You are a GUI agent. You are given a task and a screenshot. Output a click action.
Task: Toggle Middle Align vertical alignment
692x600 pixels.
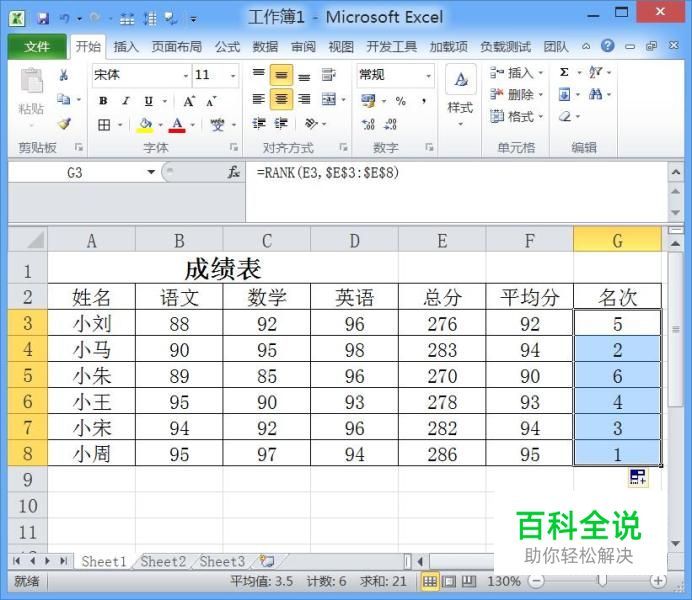click(281, 75)
